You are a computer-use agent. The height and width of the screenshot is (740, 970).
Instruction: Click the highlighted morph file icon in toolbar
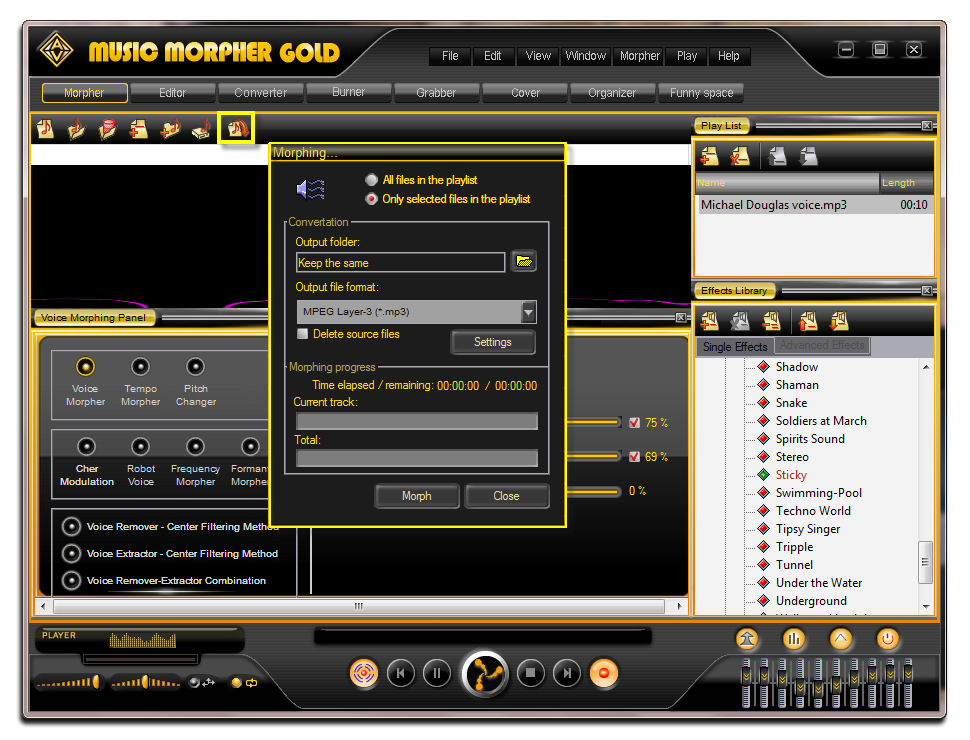coord(236,128)
